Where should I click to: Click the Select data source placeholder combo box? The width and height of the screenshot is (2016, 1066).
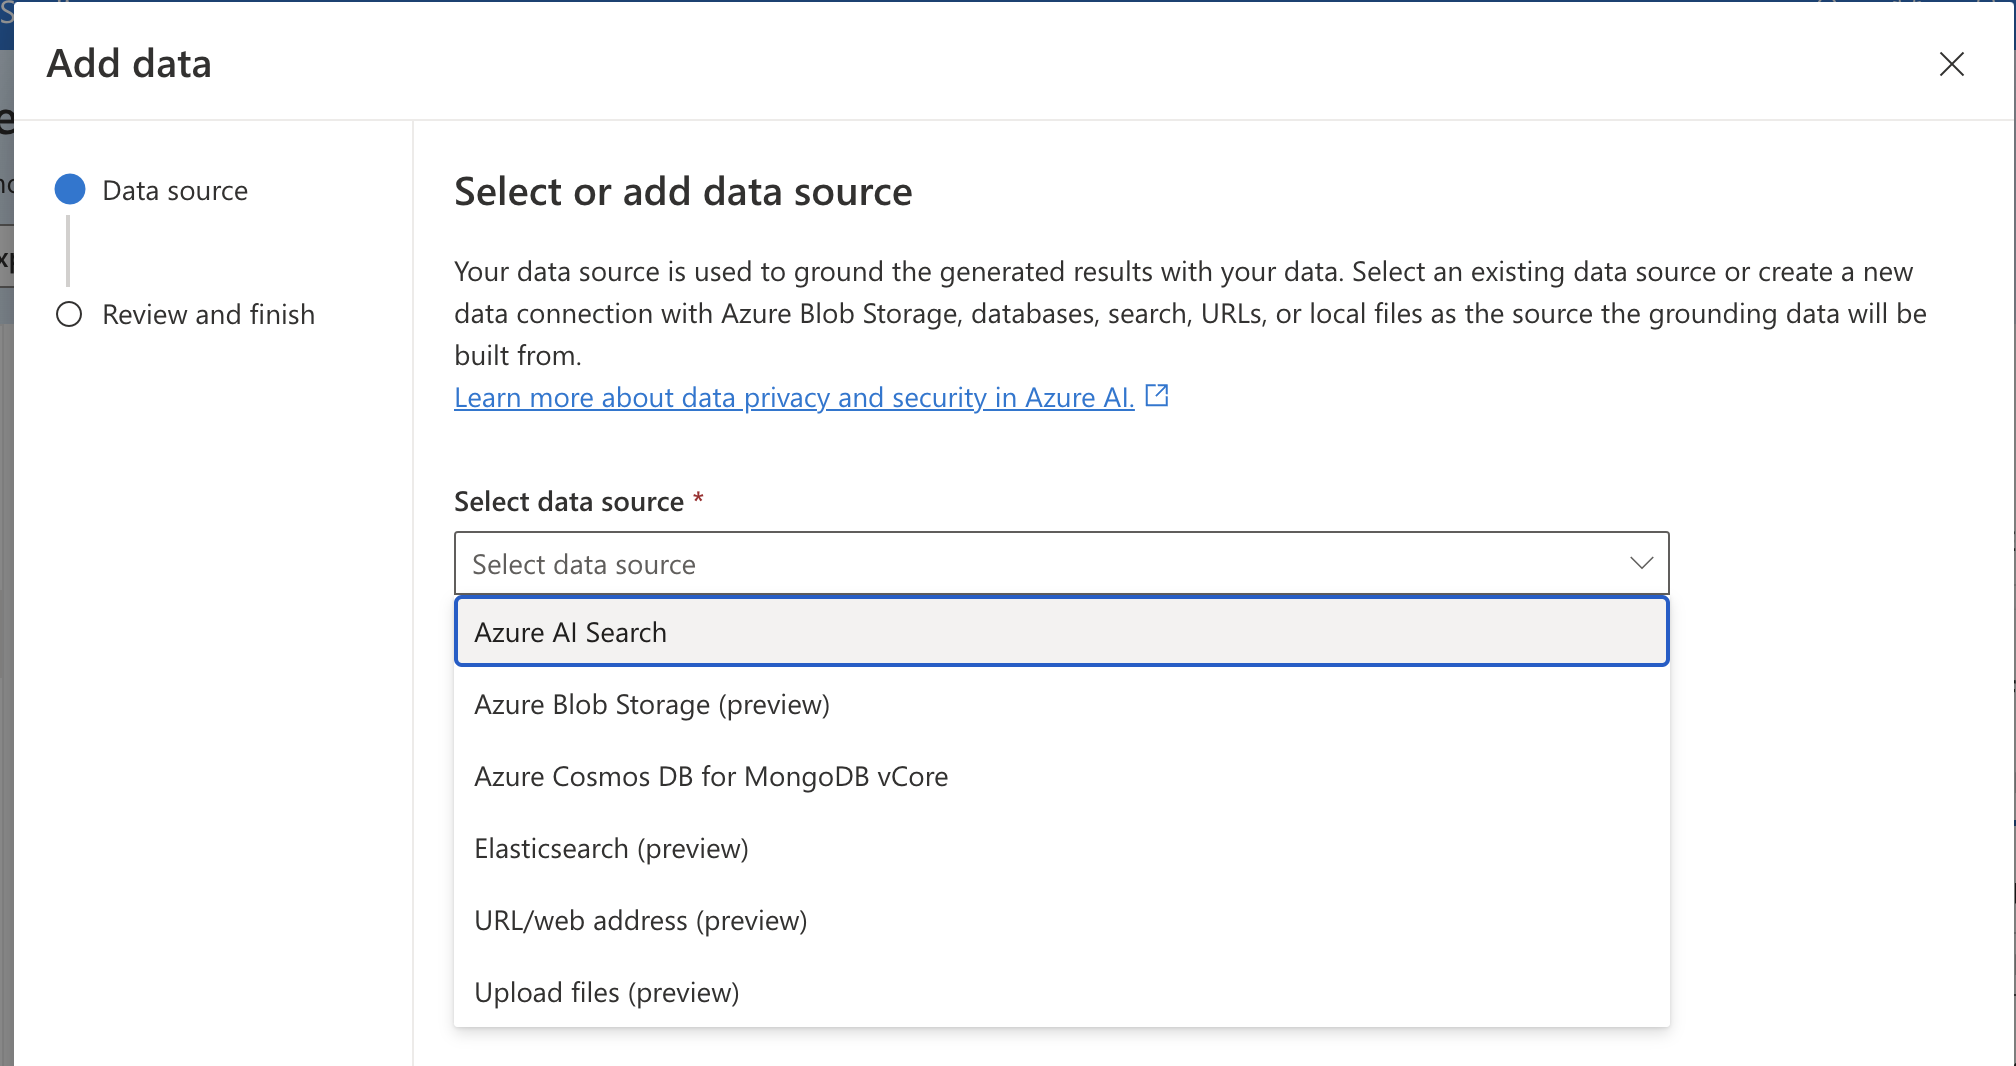[x=1040, y=564]
